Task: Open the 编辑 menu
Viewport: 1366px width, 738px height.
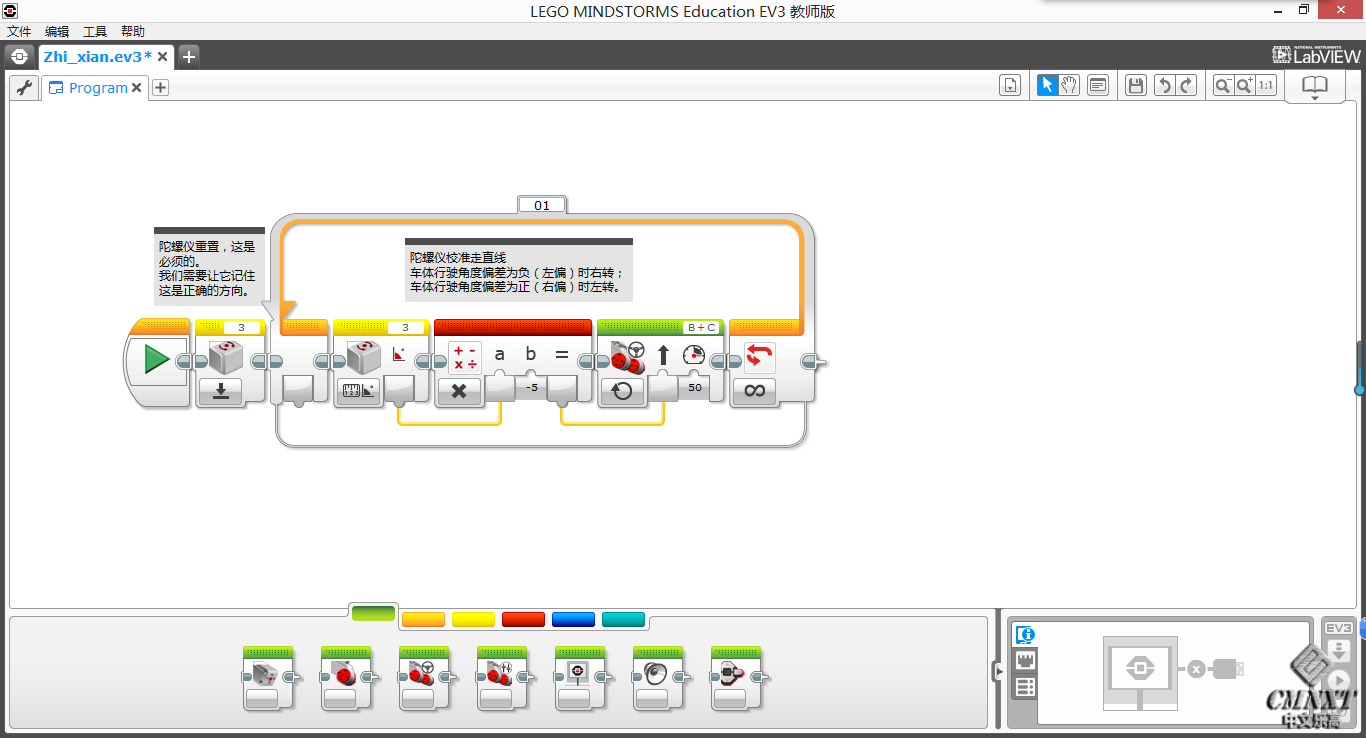Action: (57, 32)
